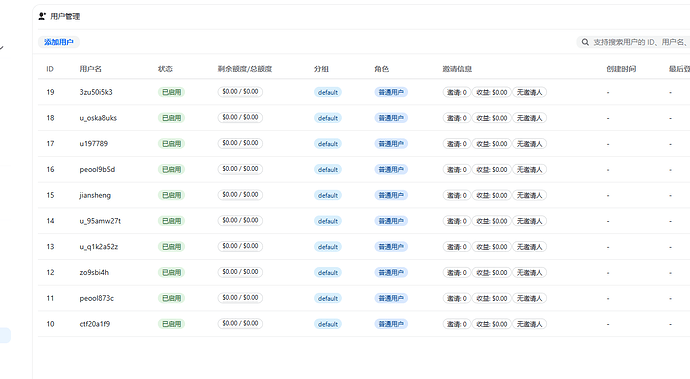Viewport: 690px width, 379px height.
Task: Click default group tag for peool873c
Action: coord(328,298)
